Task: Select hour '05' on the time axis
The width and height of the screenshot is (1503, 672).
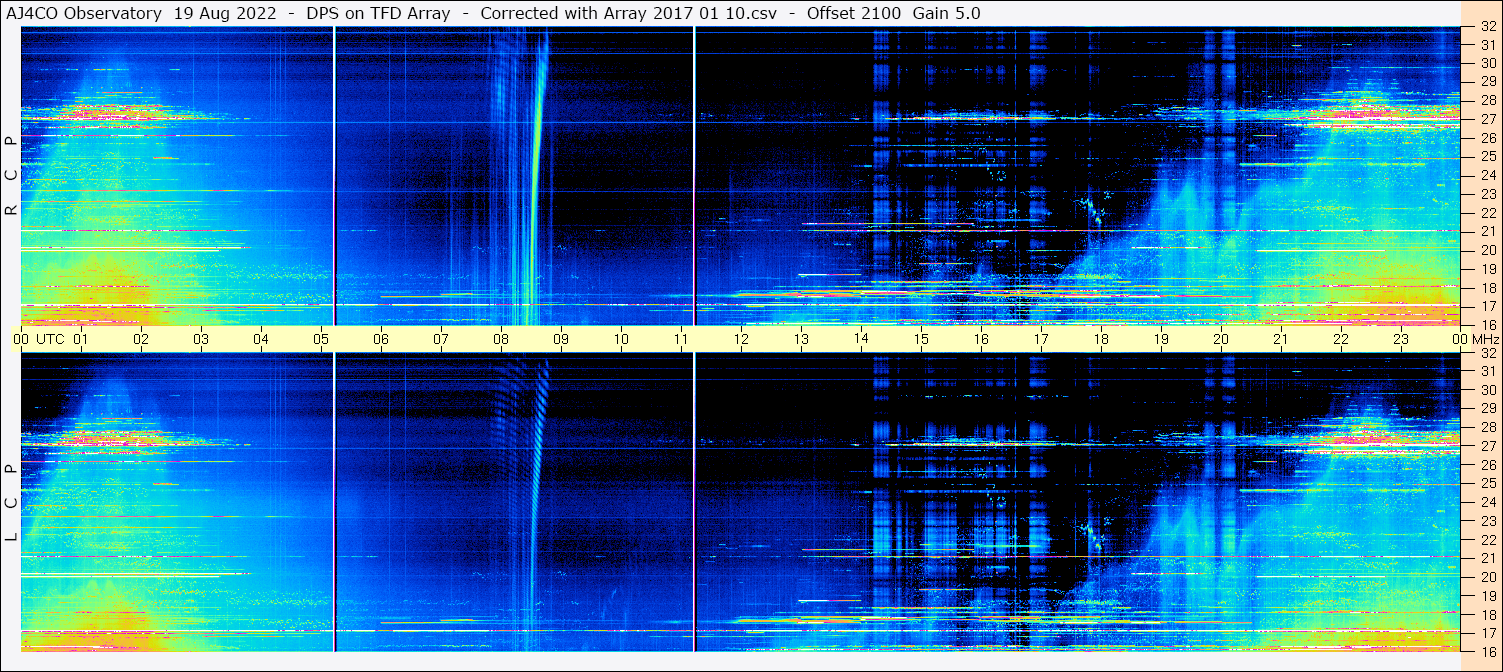Action: pyautogui.click(x=322, y=339)
